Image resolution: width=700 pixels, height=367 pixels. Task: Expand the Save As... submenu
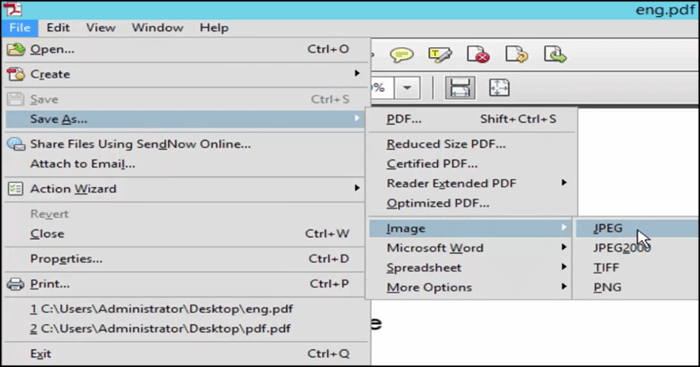coord(185,119)
